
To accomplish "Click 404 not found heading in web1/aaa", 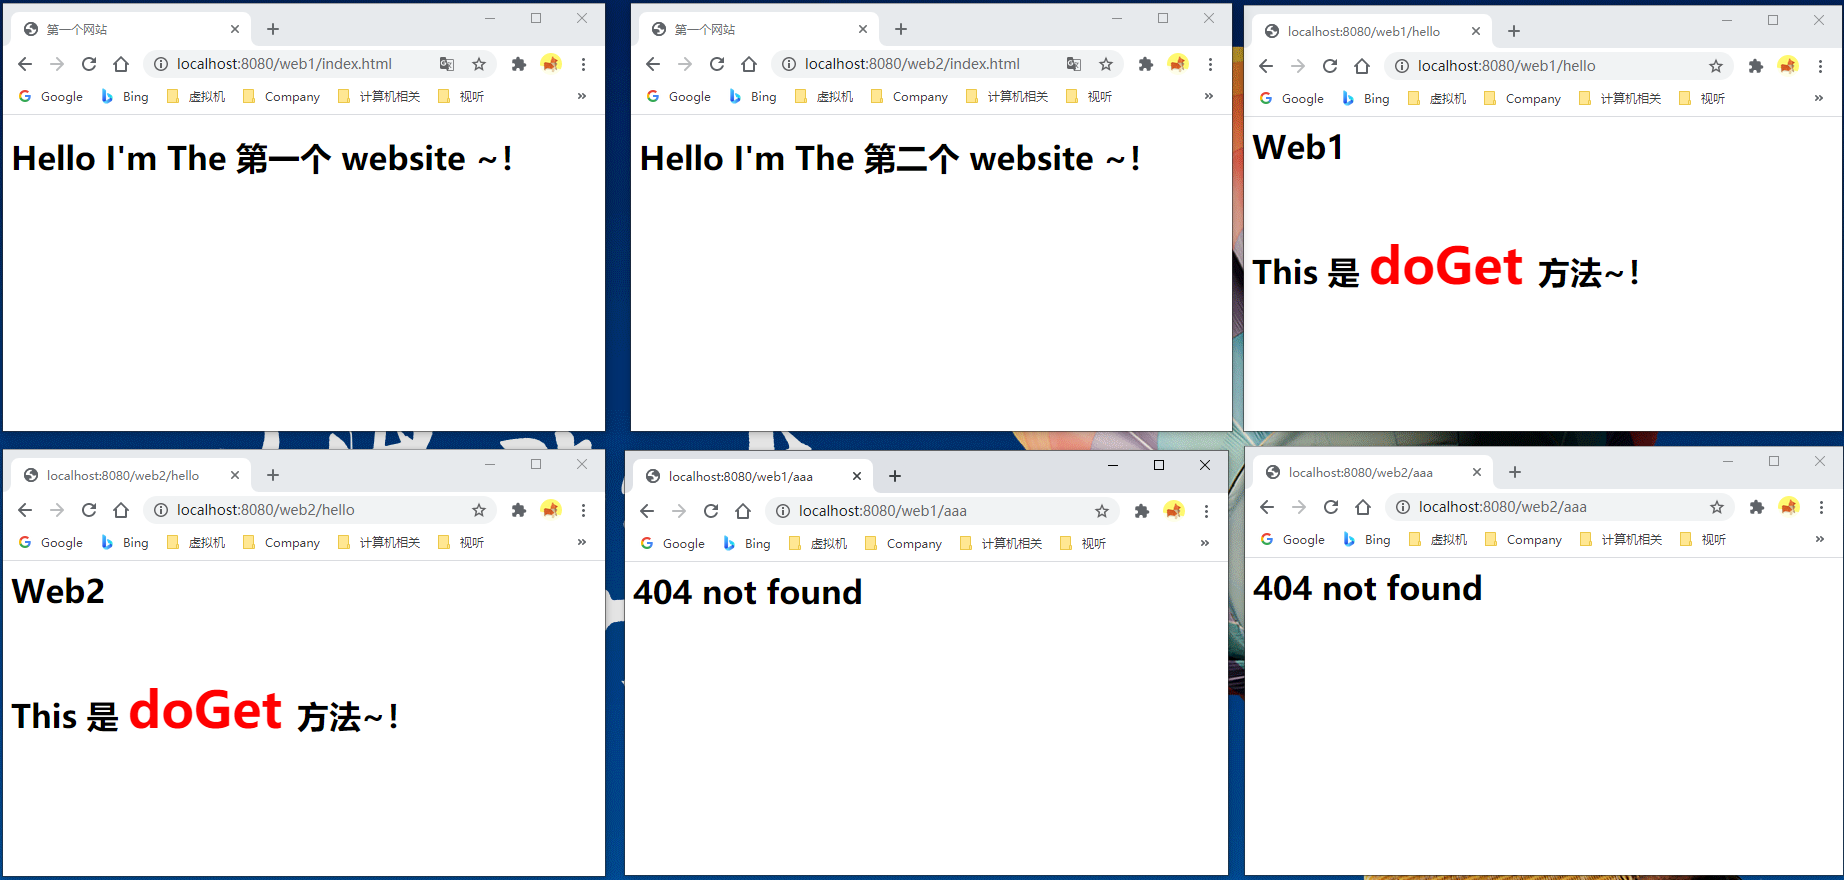I will (748, 592).
